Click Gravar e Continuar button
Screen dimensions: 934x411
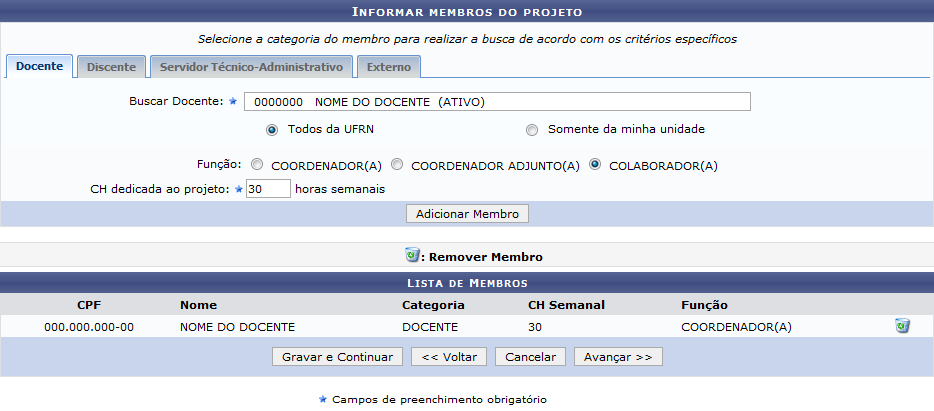(x=337, y=357)
